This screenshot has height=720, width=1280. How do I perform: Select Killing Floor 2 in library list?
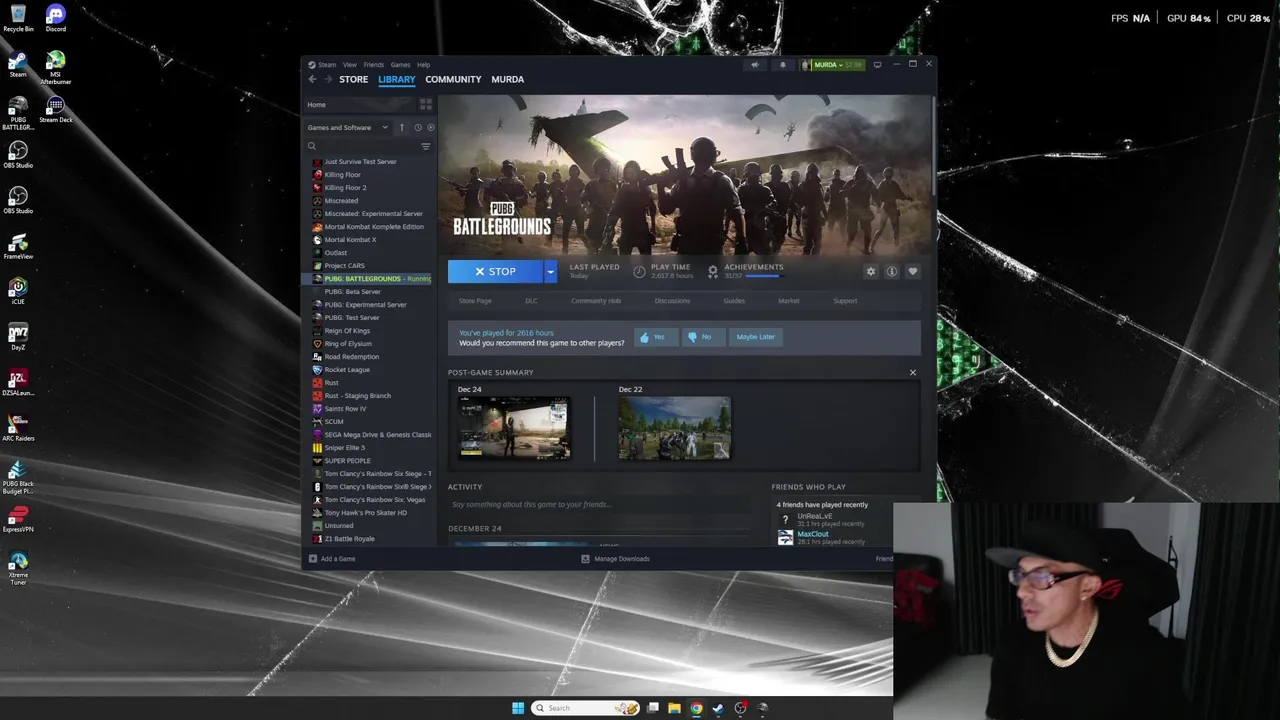[x=345, y=187]
